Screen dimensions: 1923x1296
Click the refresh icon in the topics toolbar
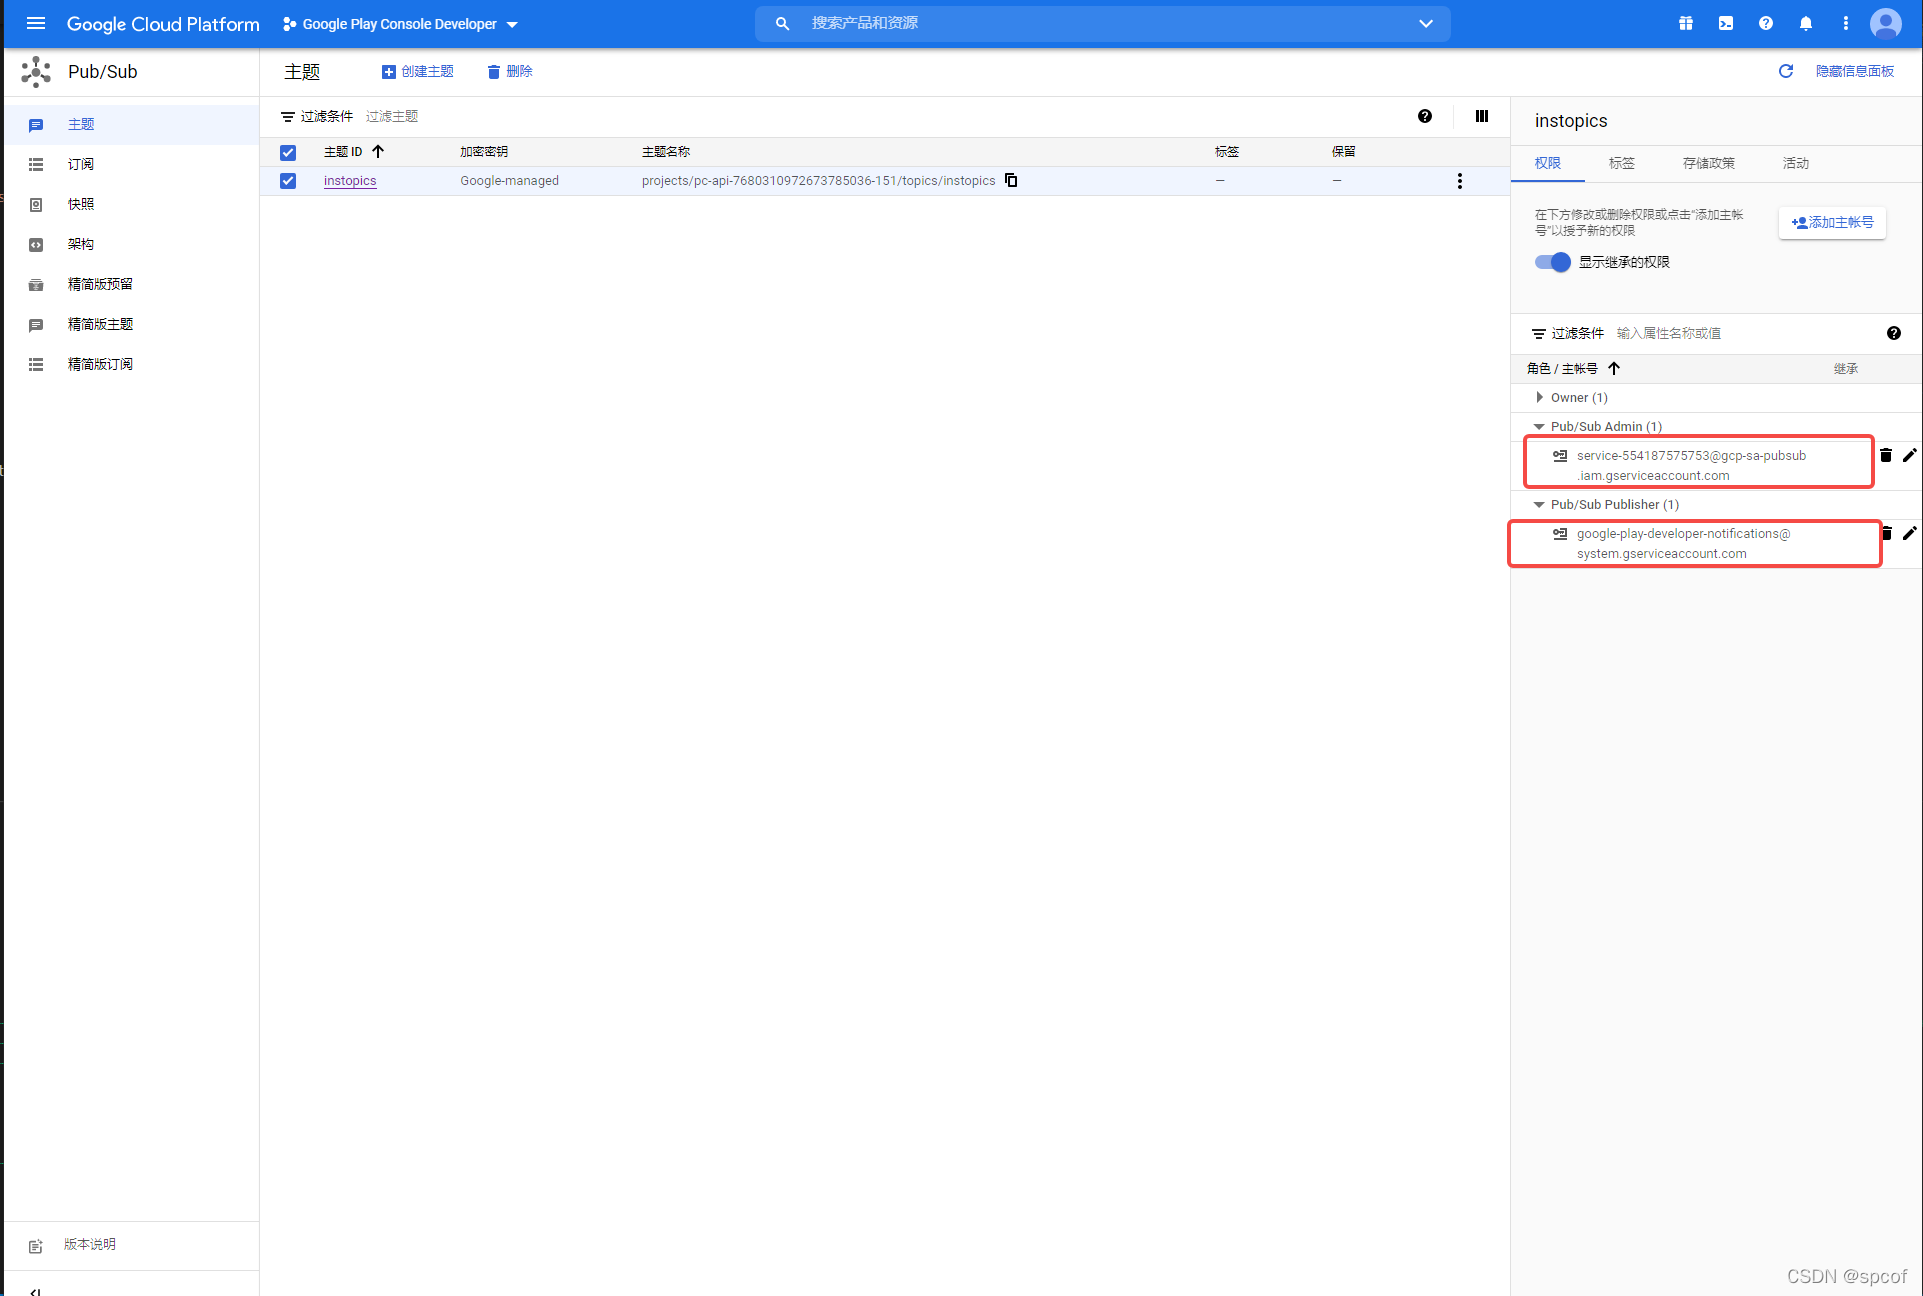point(1786,71)
